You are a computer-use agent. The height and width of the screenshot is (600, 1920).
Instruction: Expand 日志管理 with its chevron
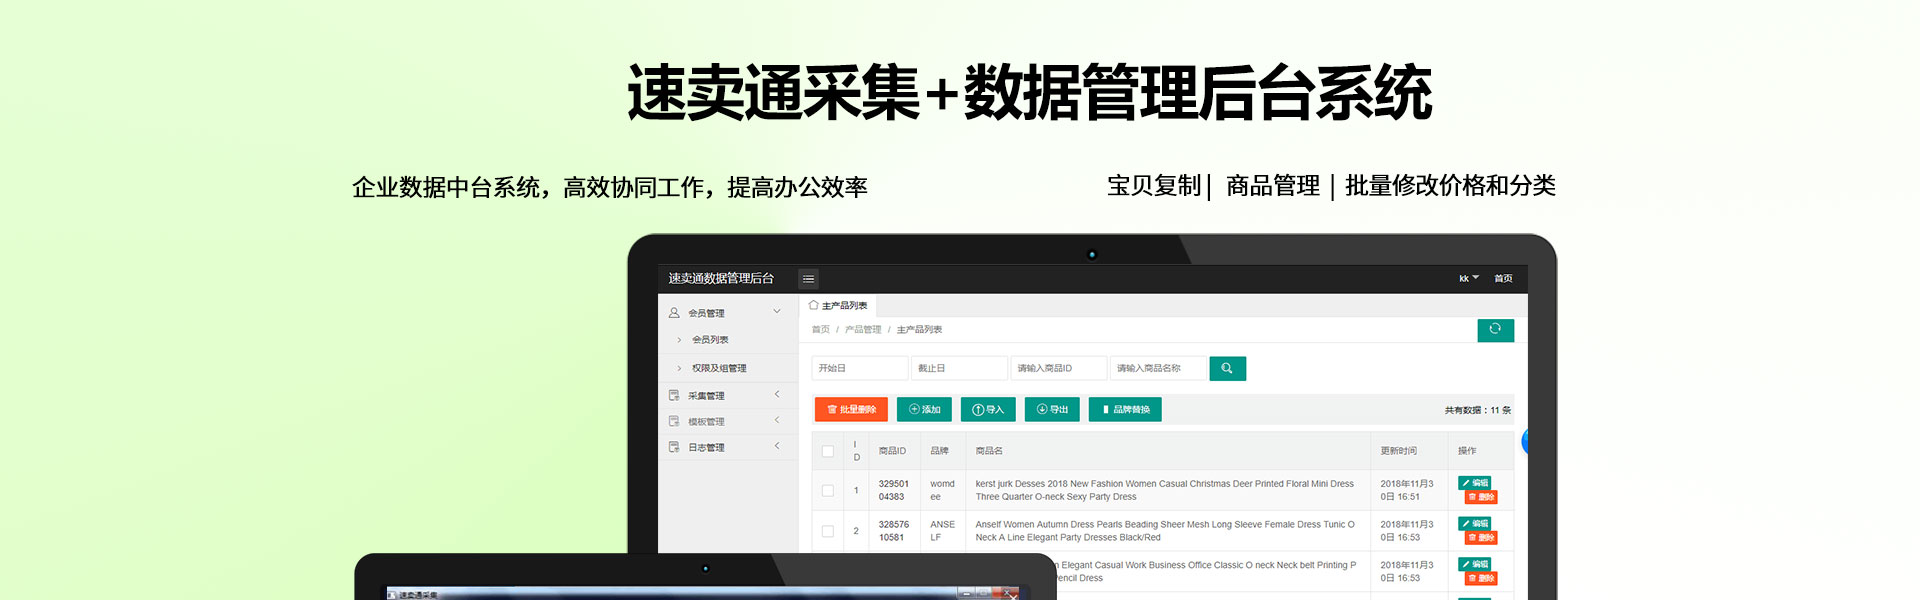click(777, 446)
